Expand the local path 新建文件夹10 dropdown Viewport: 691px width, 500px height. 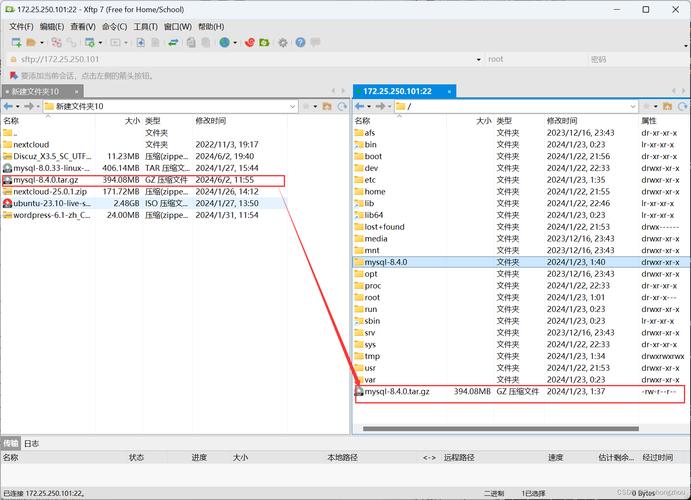[293, 106]
